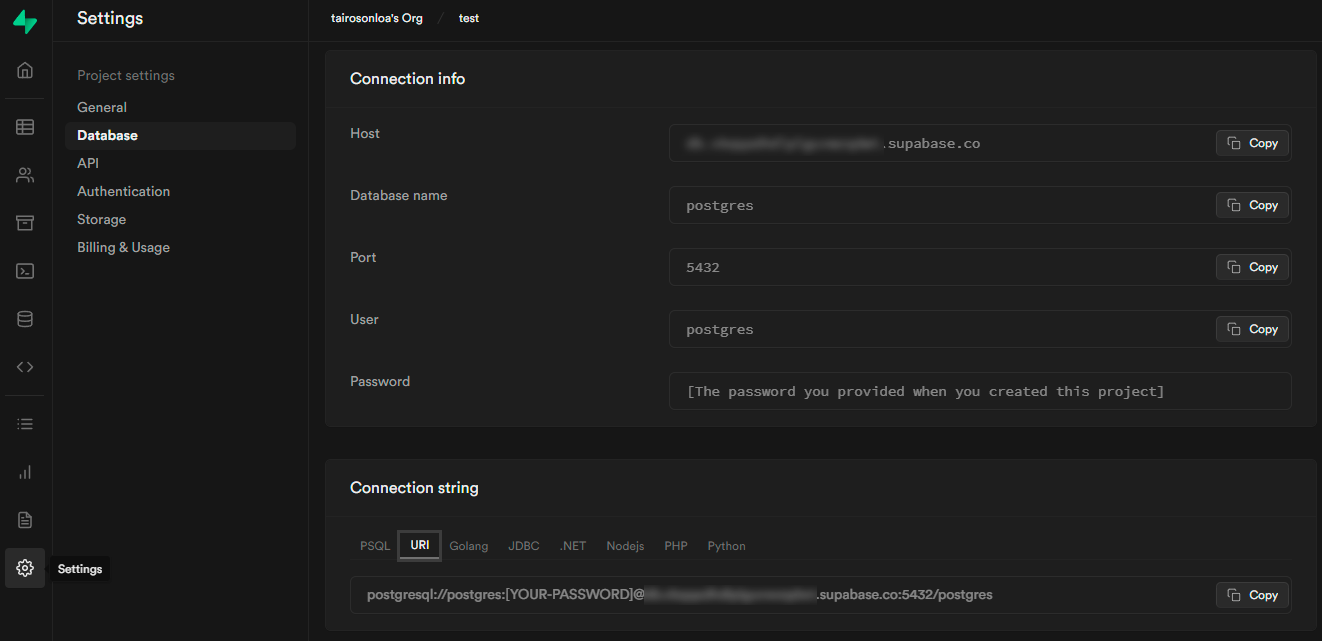Open the Docs file icon
Screen dimensions: 1322x641
24,519
